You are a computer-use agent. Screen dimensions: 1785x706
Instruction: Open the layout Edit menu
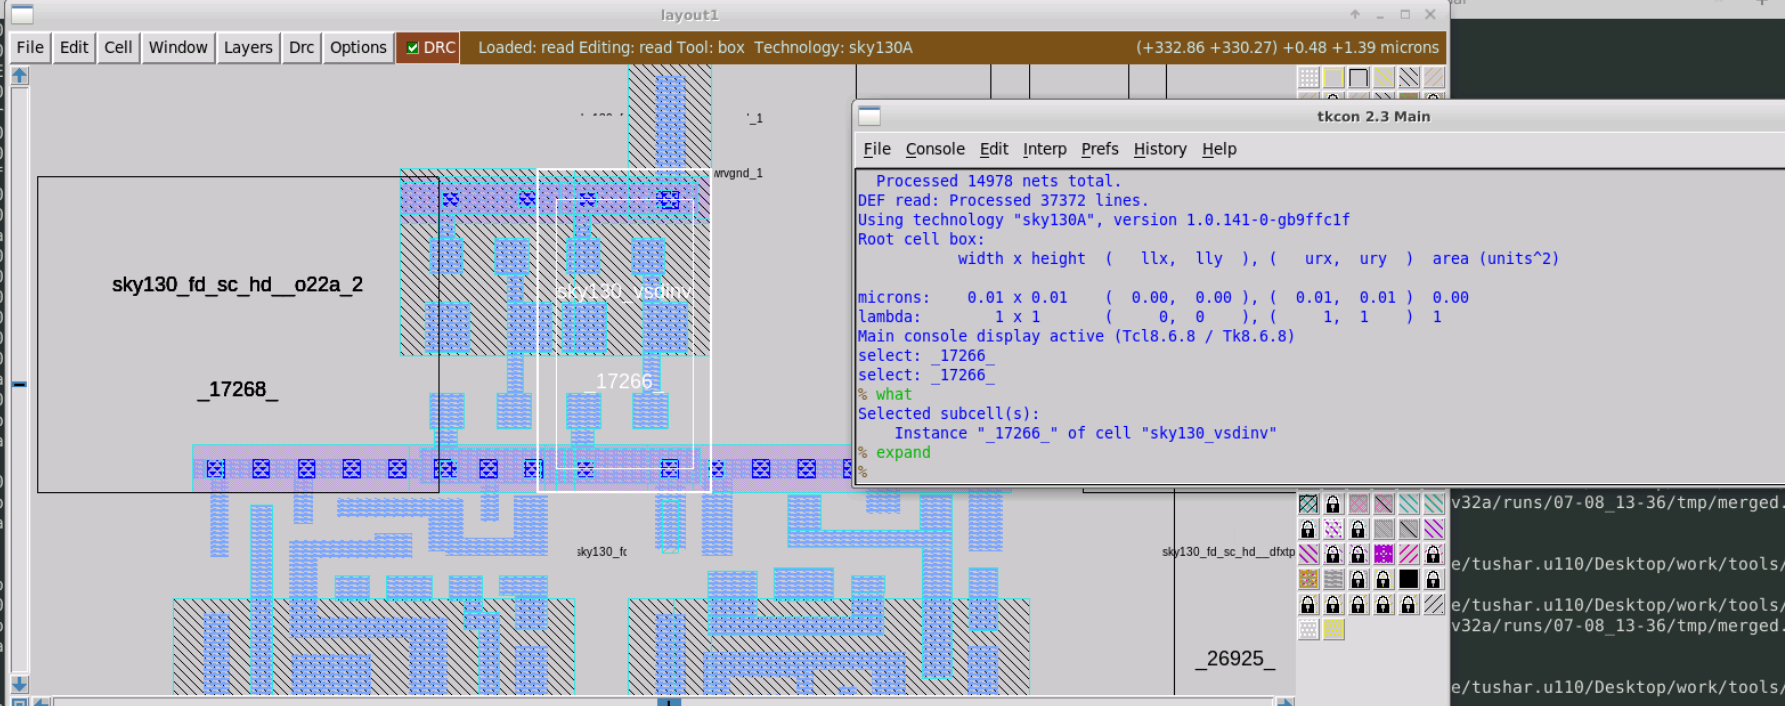point(74,47)
